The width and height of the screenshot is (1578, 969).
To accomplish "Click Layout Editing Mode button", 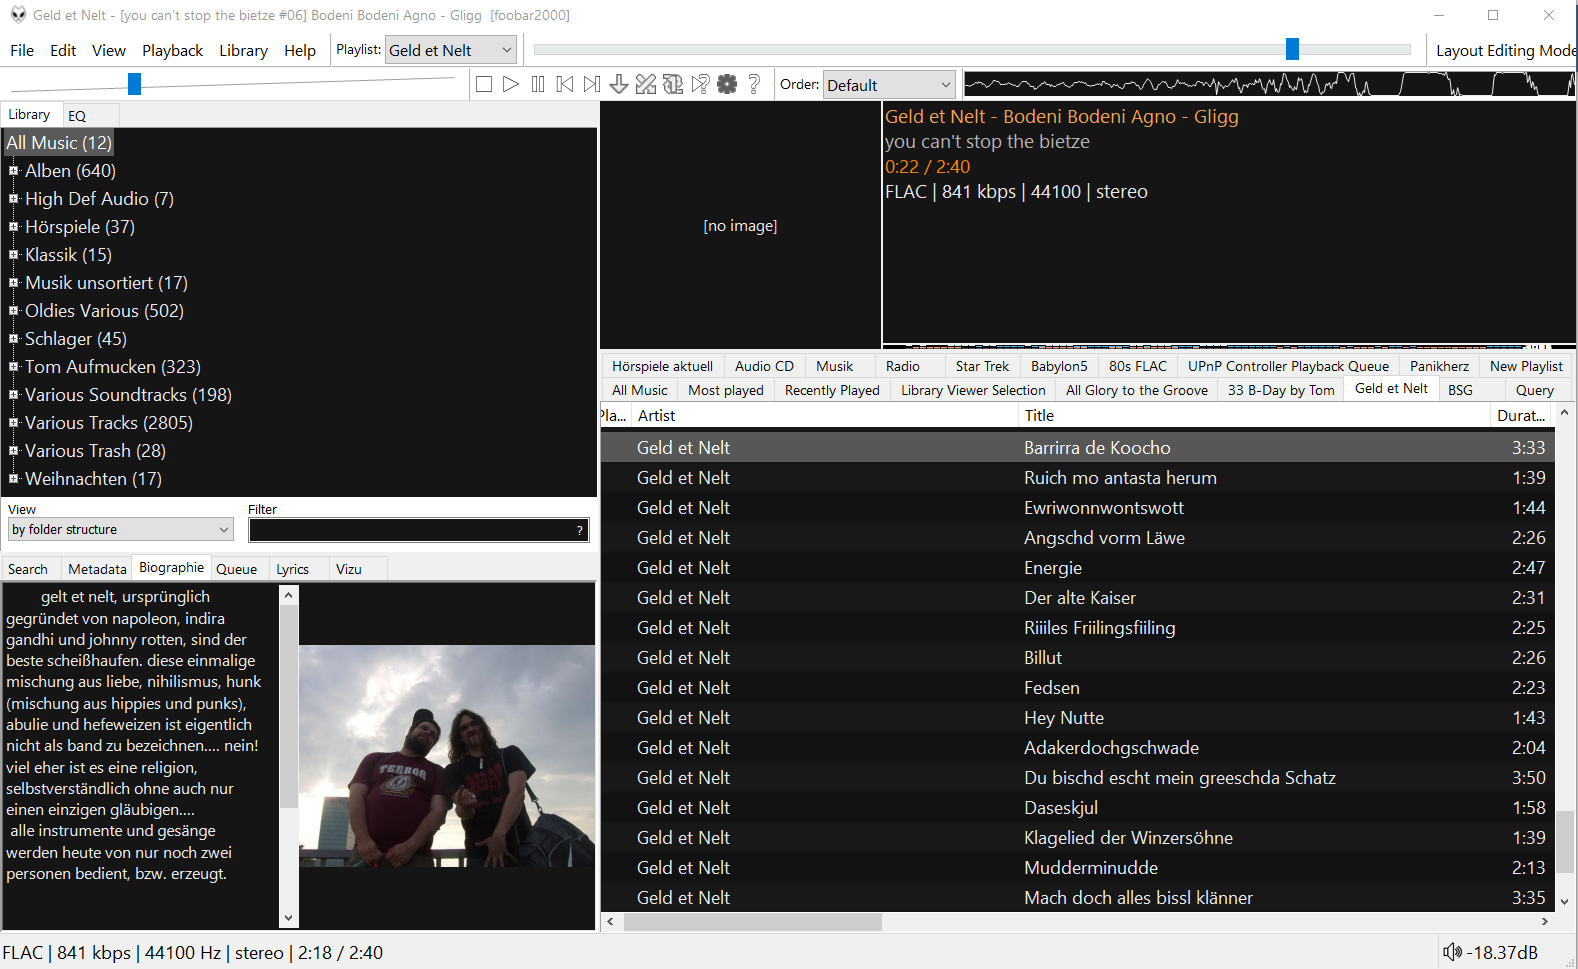I will [1506, 50].
